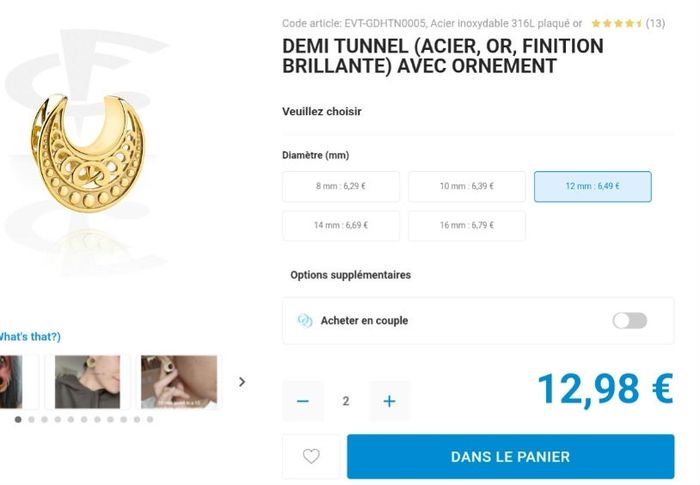Select 14 mm diameter option
Viewport: 700px width, 485px height.
point(341,226)
